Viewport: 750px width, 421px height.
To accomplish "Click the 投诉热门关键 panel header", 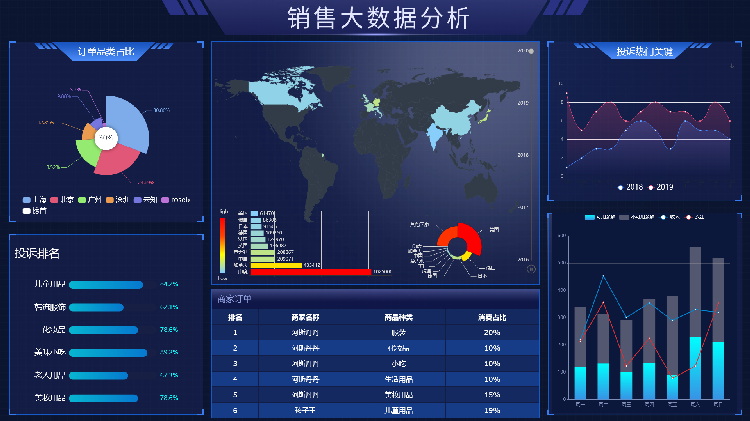I will click(644, 51).
